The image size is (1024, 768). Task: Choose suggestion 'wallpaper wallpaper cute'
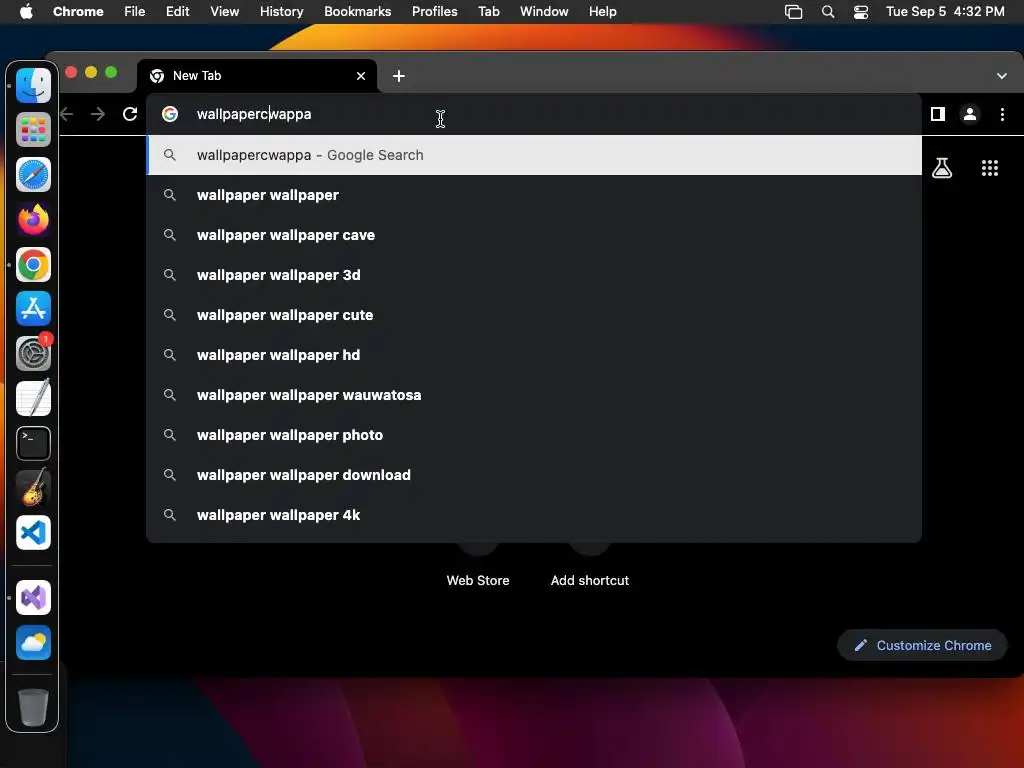(x=534, y=315)
